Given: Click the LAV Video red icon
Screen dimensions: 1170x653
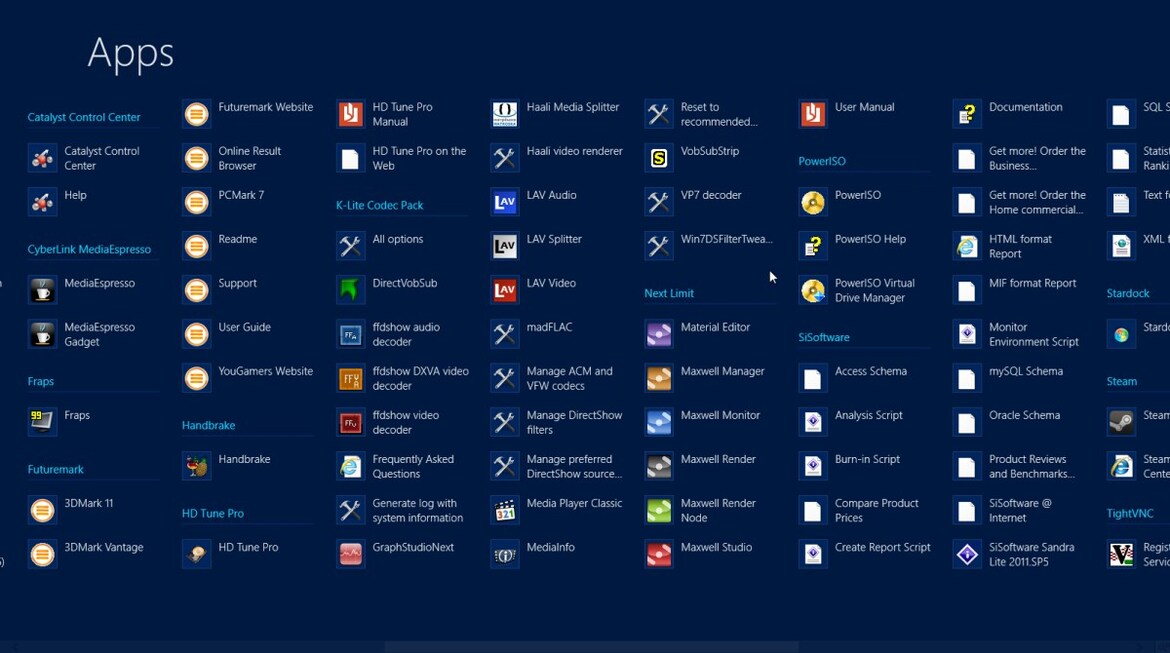Looking at the screenshot, I should tap(505, 290).
